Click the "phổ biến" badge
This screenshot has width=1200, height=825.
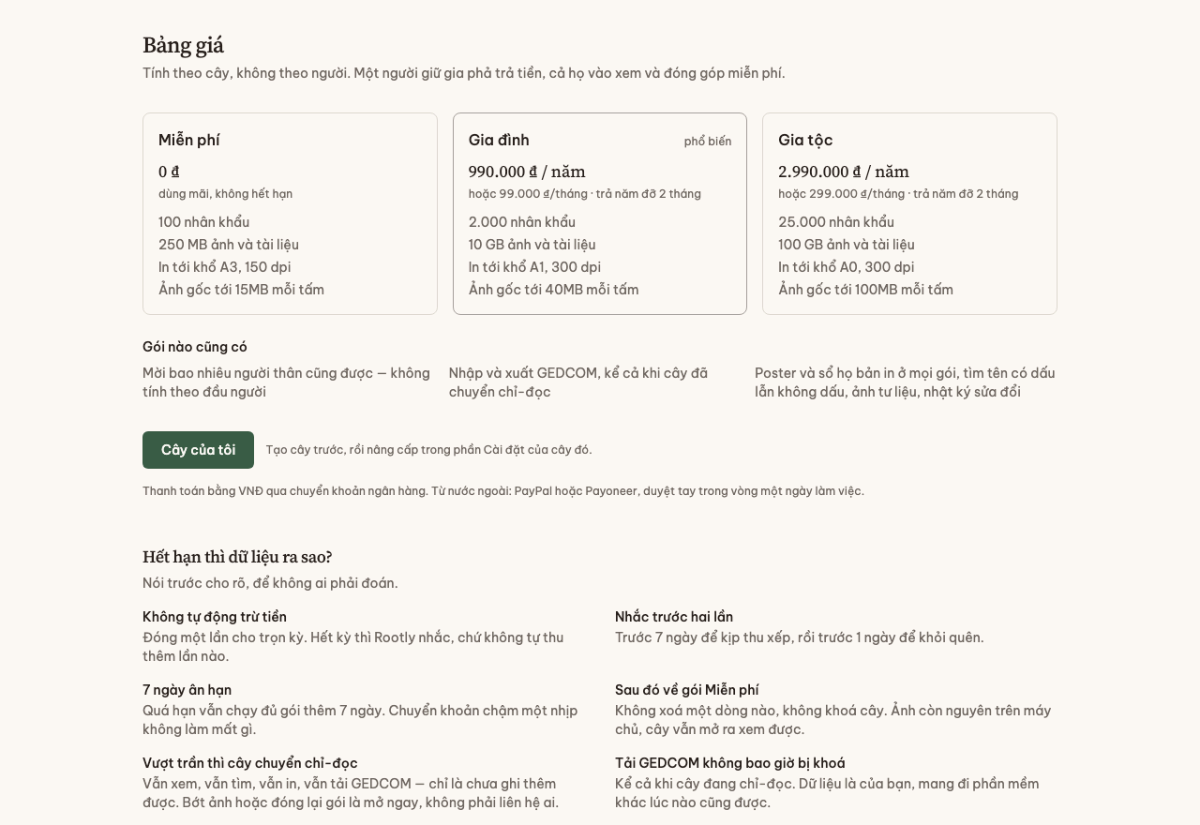coord(708,141)
